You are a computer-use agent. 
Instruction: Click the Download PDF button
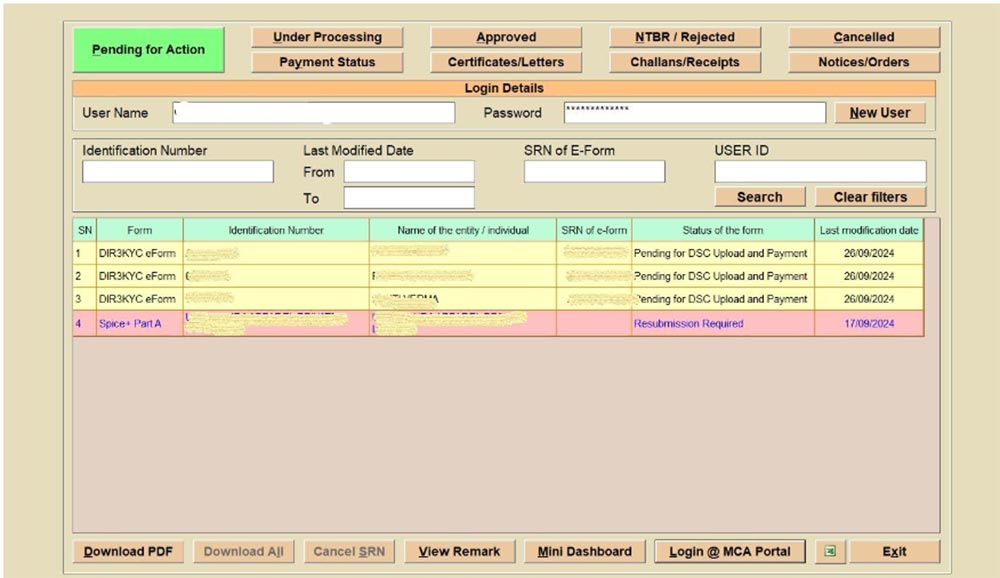(128, 551)
